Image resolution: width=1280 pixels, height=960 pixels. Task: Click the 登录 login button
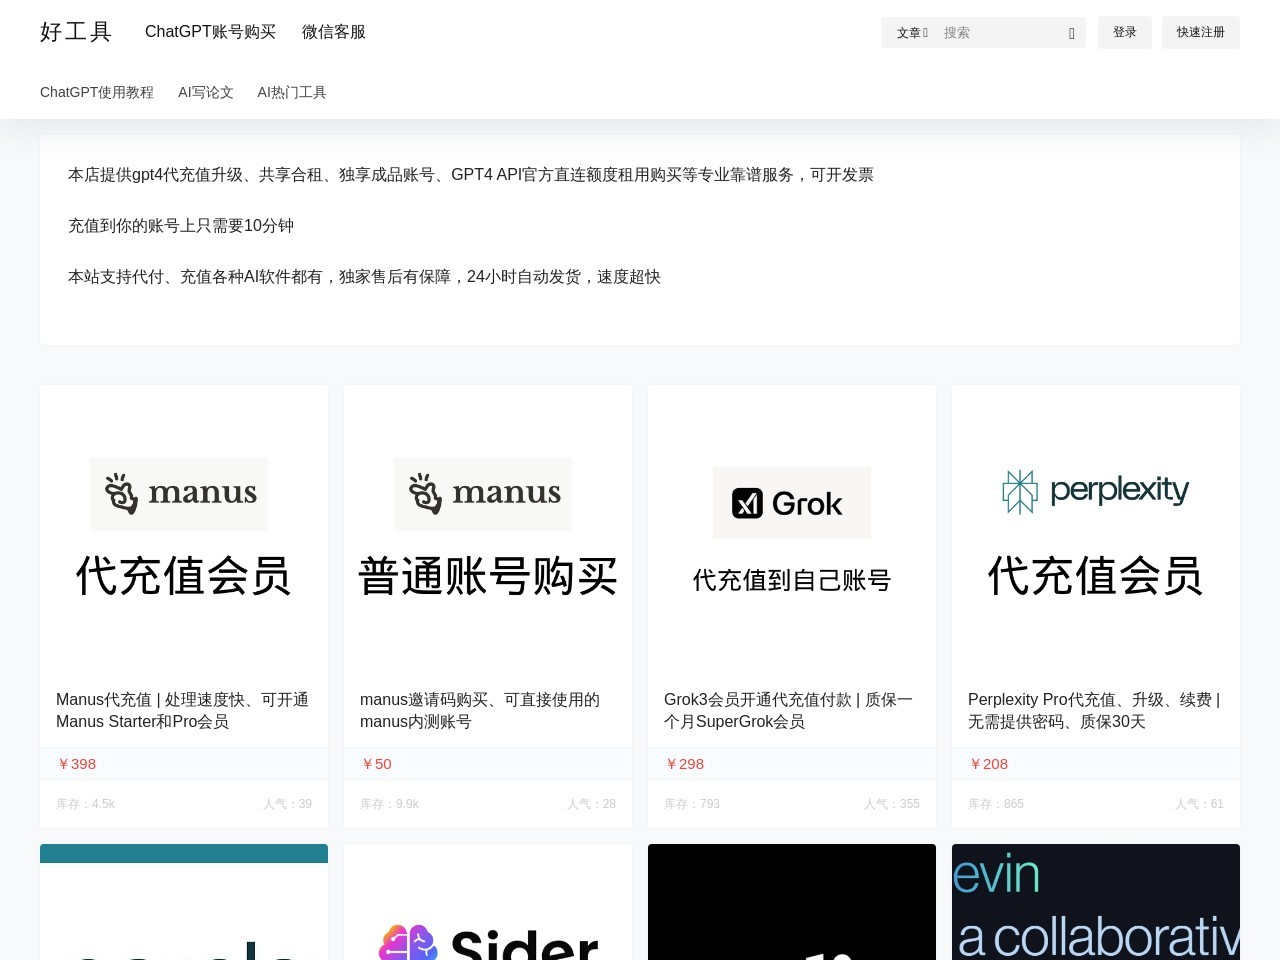(1124, 32)
